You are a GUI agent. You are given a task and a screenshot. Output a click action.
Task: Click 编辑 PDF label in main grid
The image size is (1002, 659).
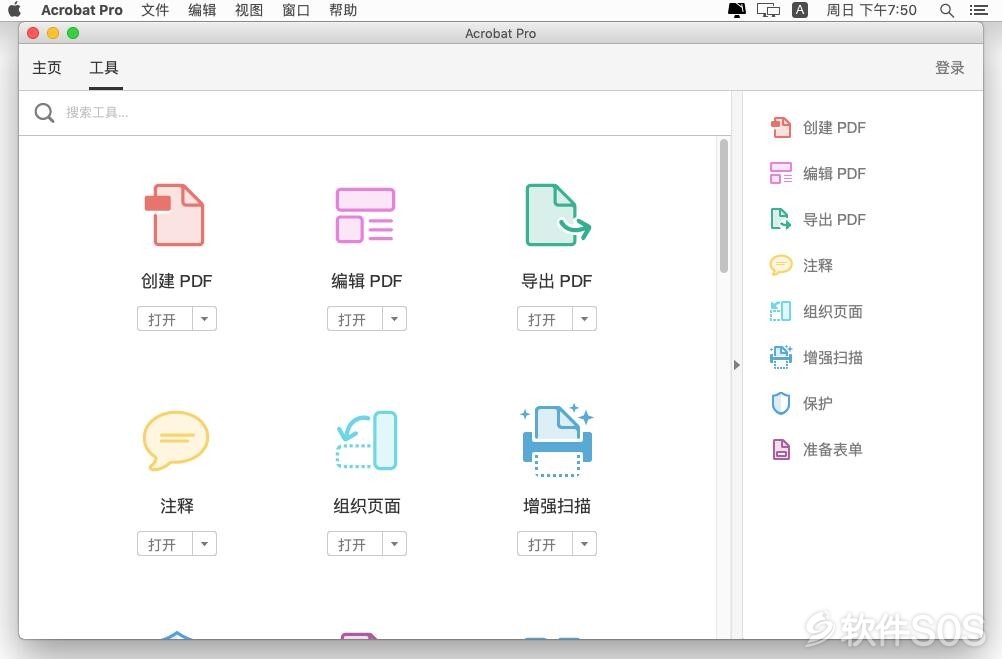coord(366,281)
